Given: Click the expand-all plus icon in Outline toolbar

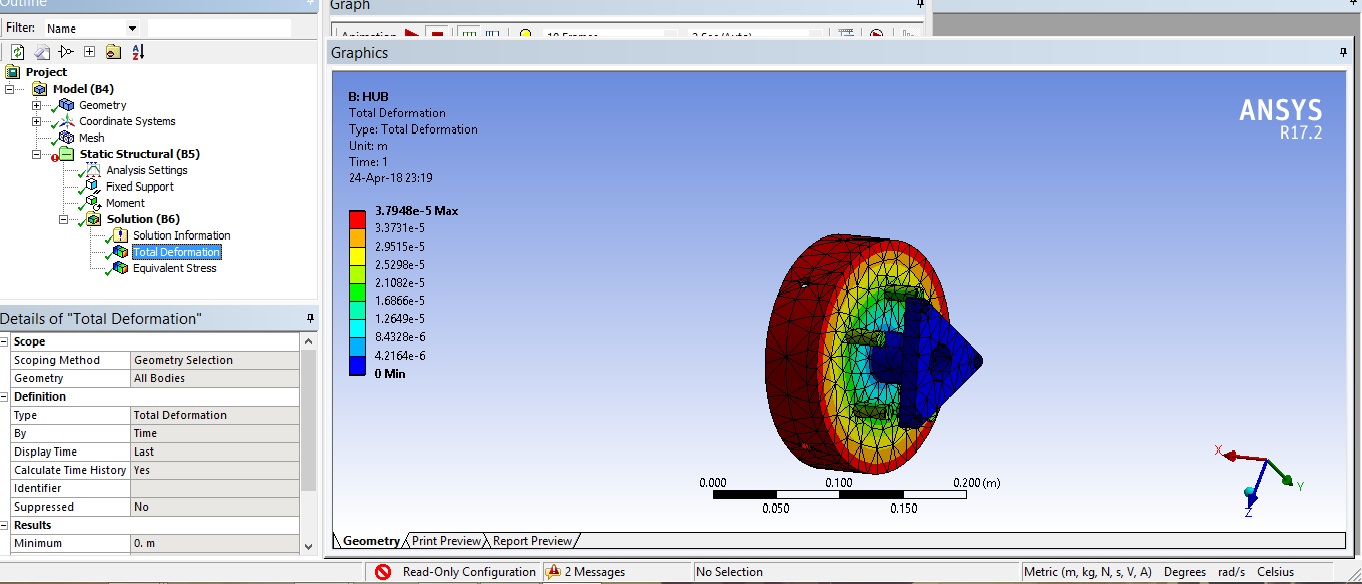Looking at the screenshot, I should (89, 52).
